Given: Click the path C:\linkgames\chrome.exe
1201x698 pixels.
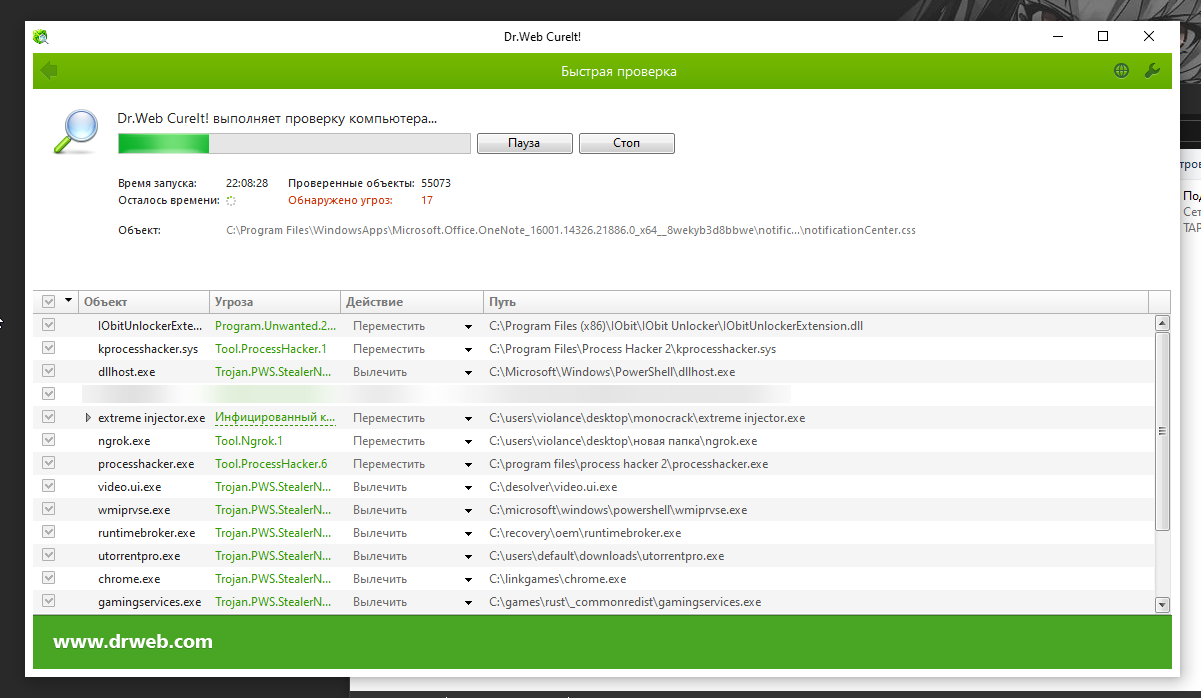Looking at the screenshot, I should (558, 579).
